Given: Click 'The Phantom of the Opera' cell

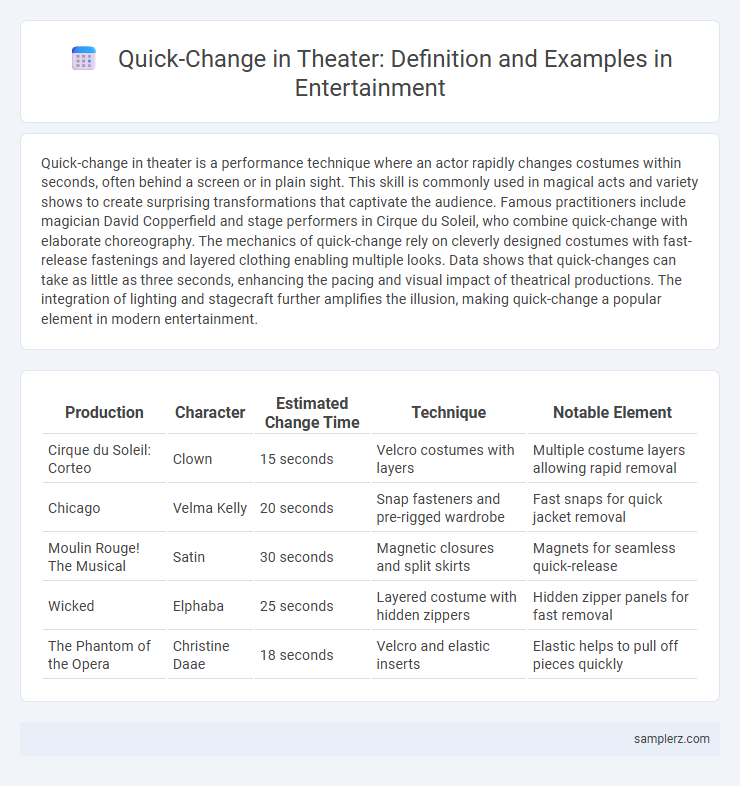Looking at the screenshot, I should coord(104,655).
